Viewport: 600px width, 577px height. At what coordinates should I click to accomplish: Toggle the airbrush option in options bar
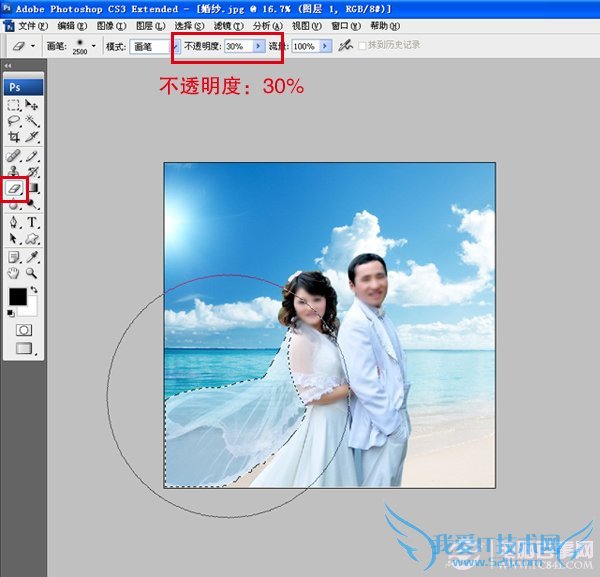pos(345,46)
